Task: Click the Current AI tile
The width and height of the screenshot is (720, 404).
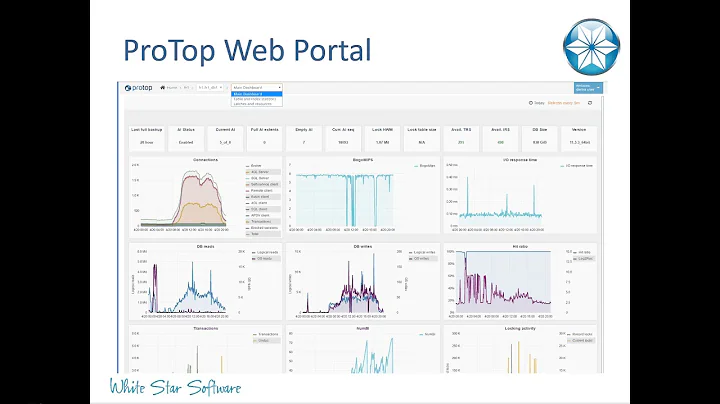Action: (225, 138)
